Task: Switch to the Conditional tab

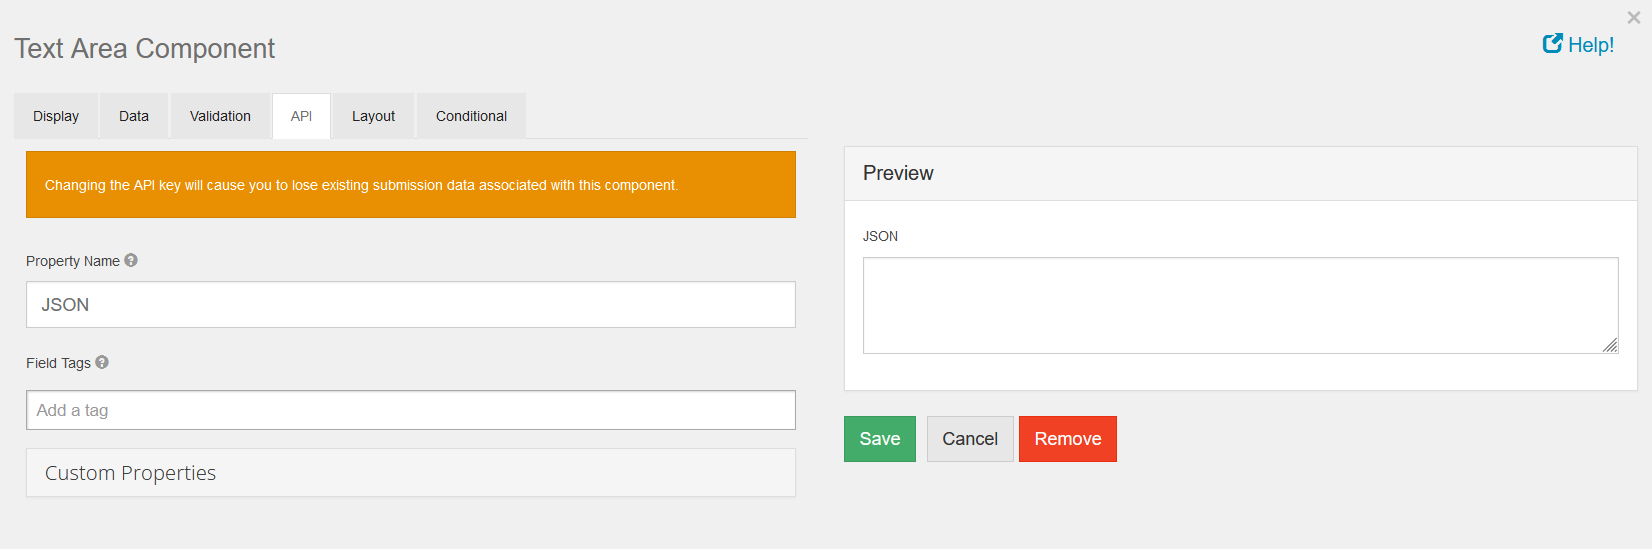Action: 471,116
